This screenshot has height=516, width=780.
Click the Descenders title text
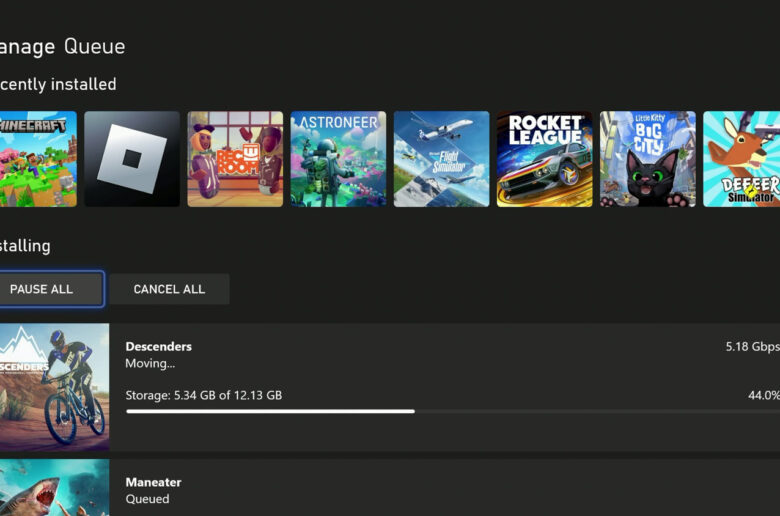(x=159, y=346)
